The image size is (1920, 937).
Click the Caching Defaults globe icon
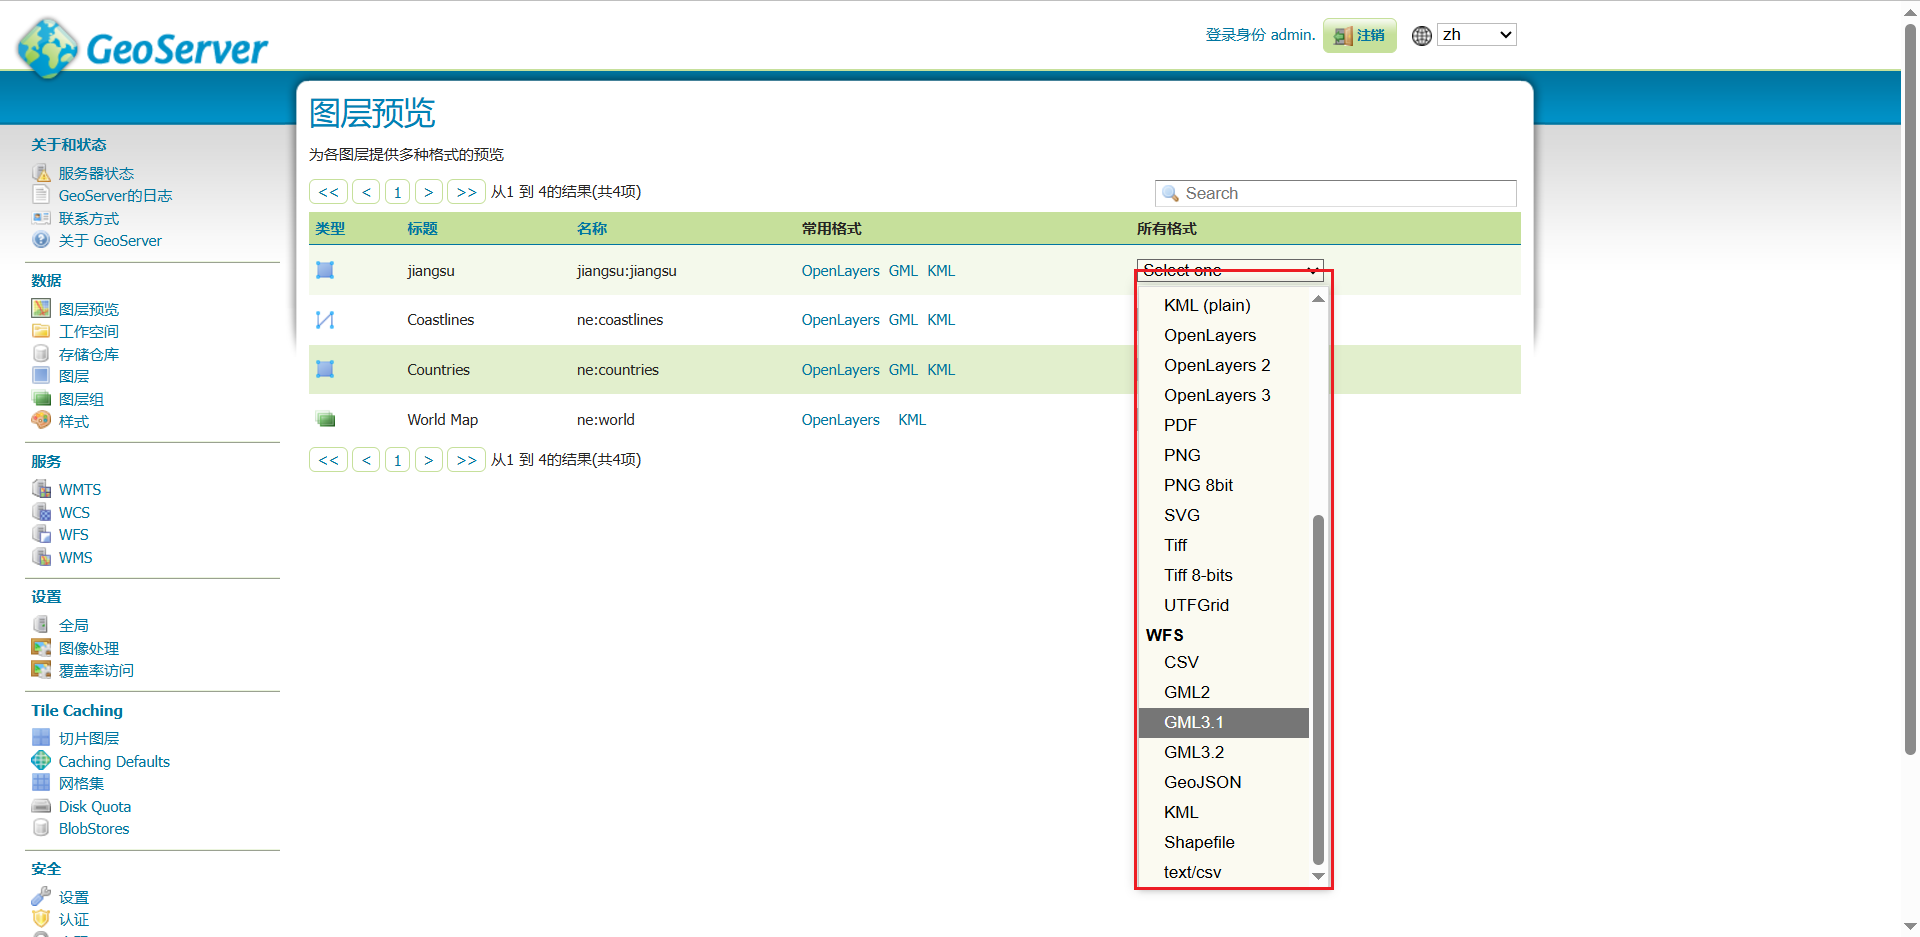41,761
